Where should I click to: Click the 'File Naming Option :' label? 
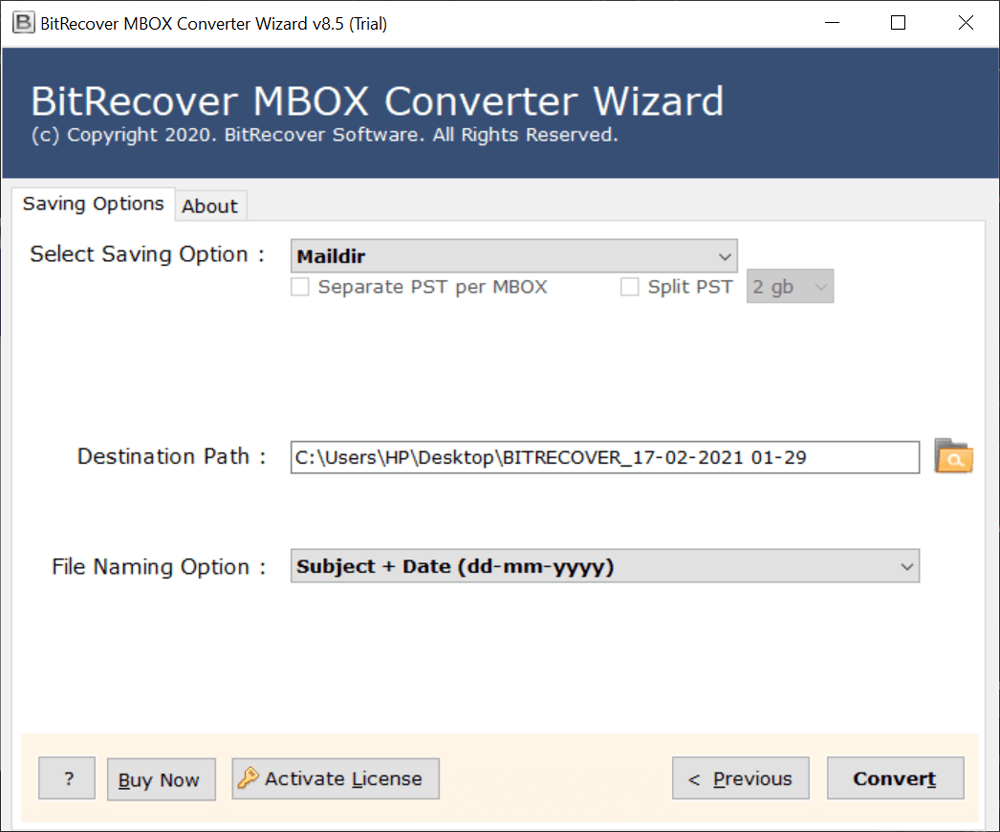[159, 567]
